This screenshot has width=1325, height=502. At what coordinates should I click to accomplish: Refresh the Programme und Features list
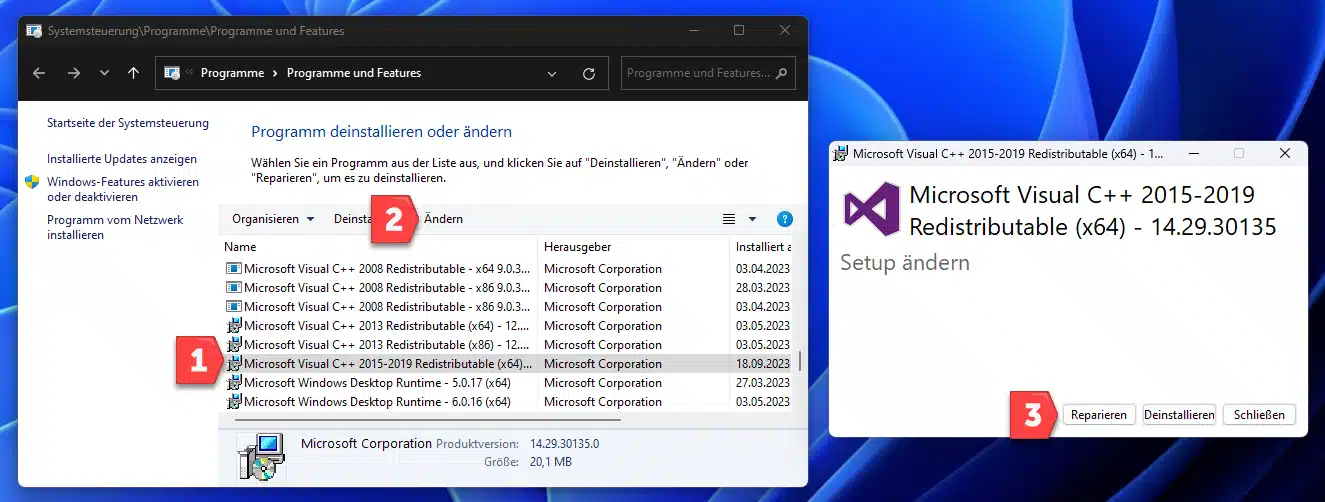click(589, 73)
